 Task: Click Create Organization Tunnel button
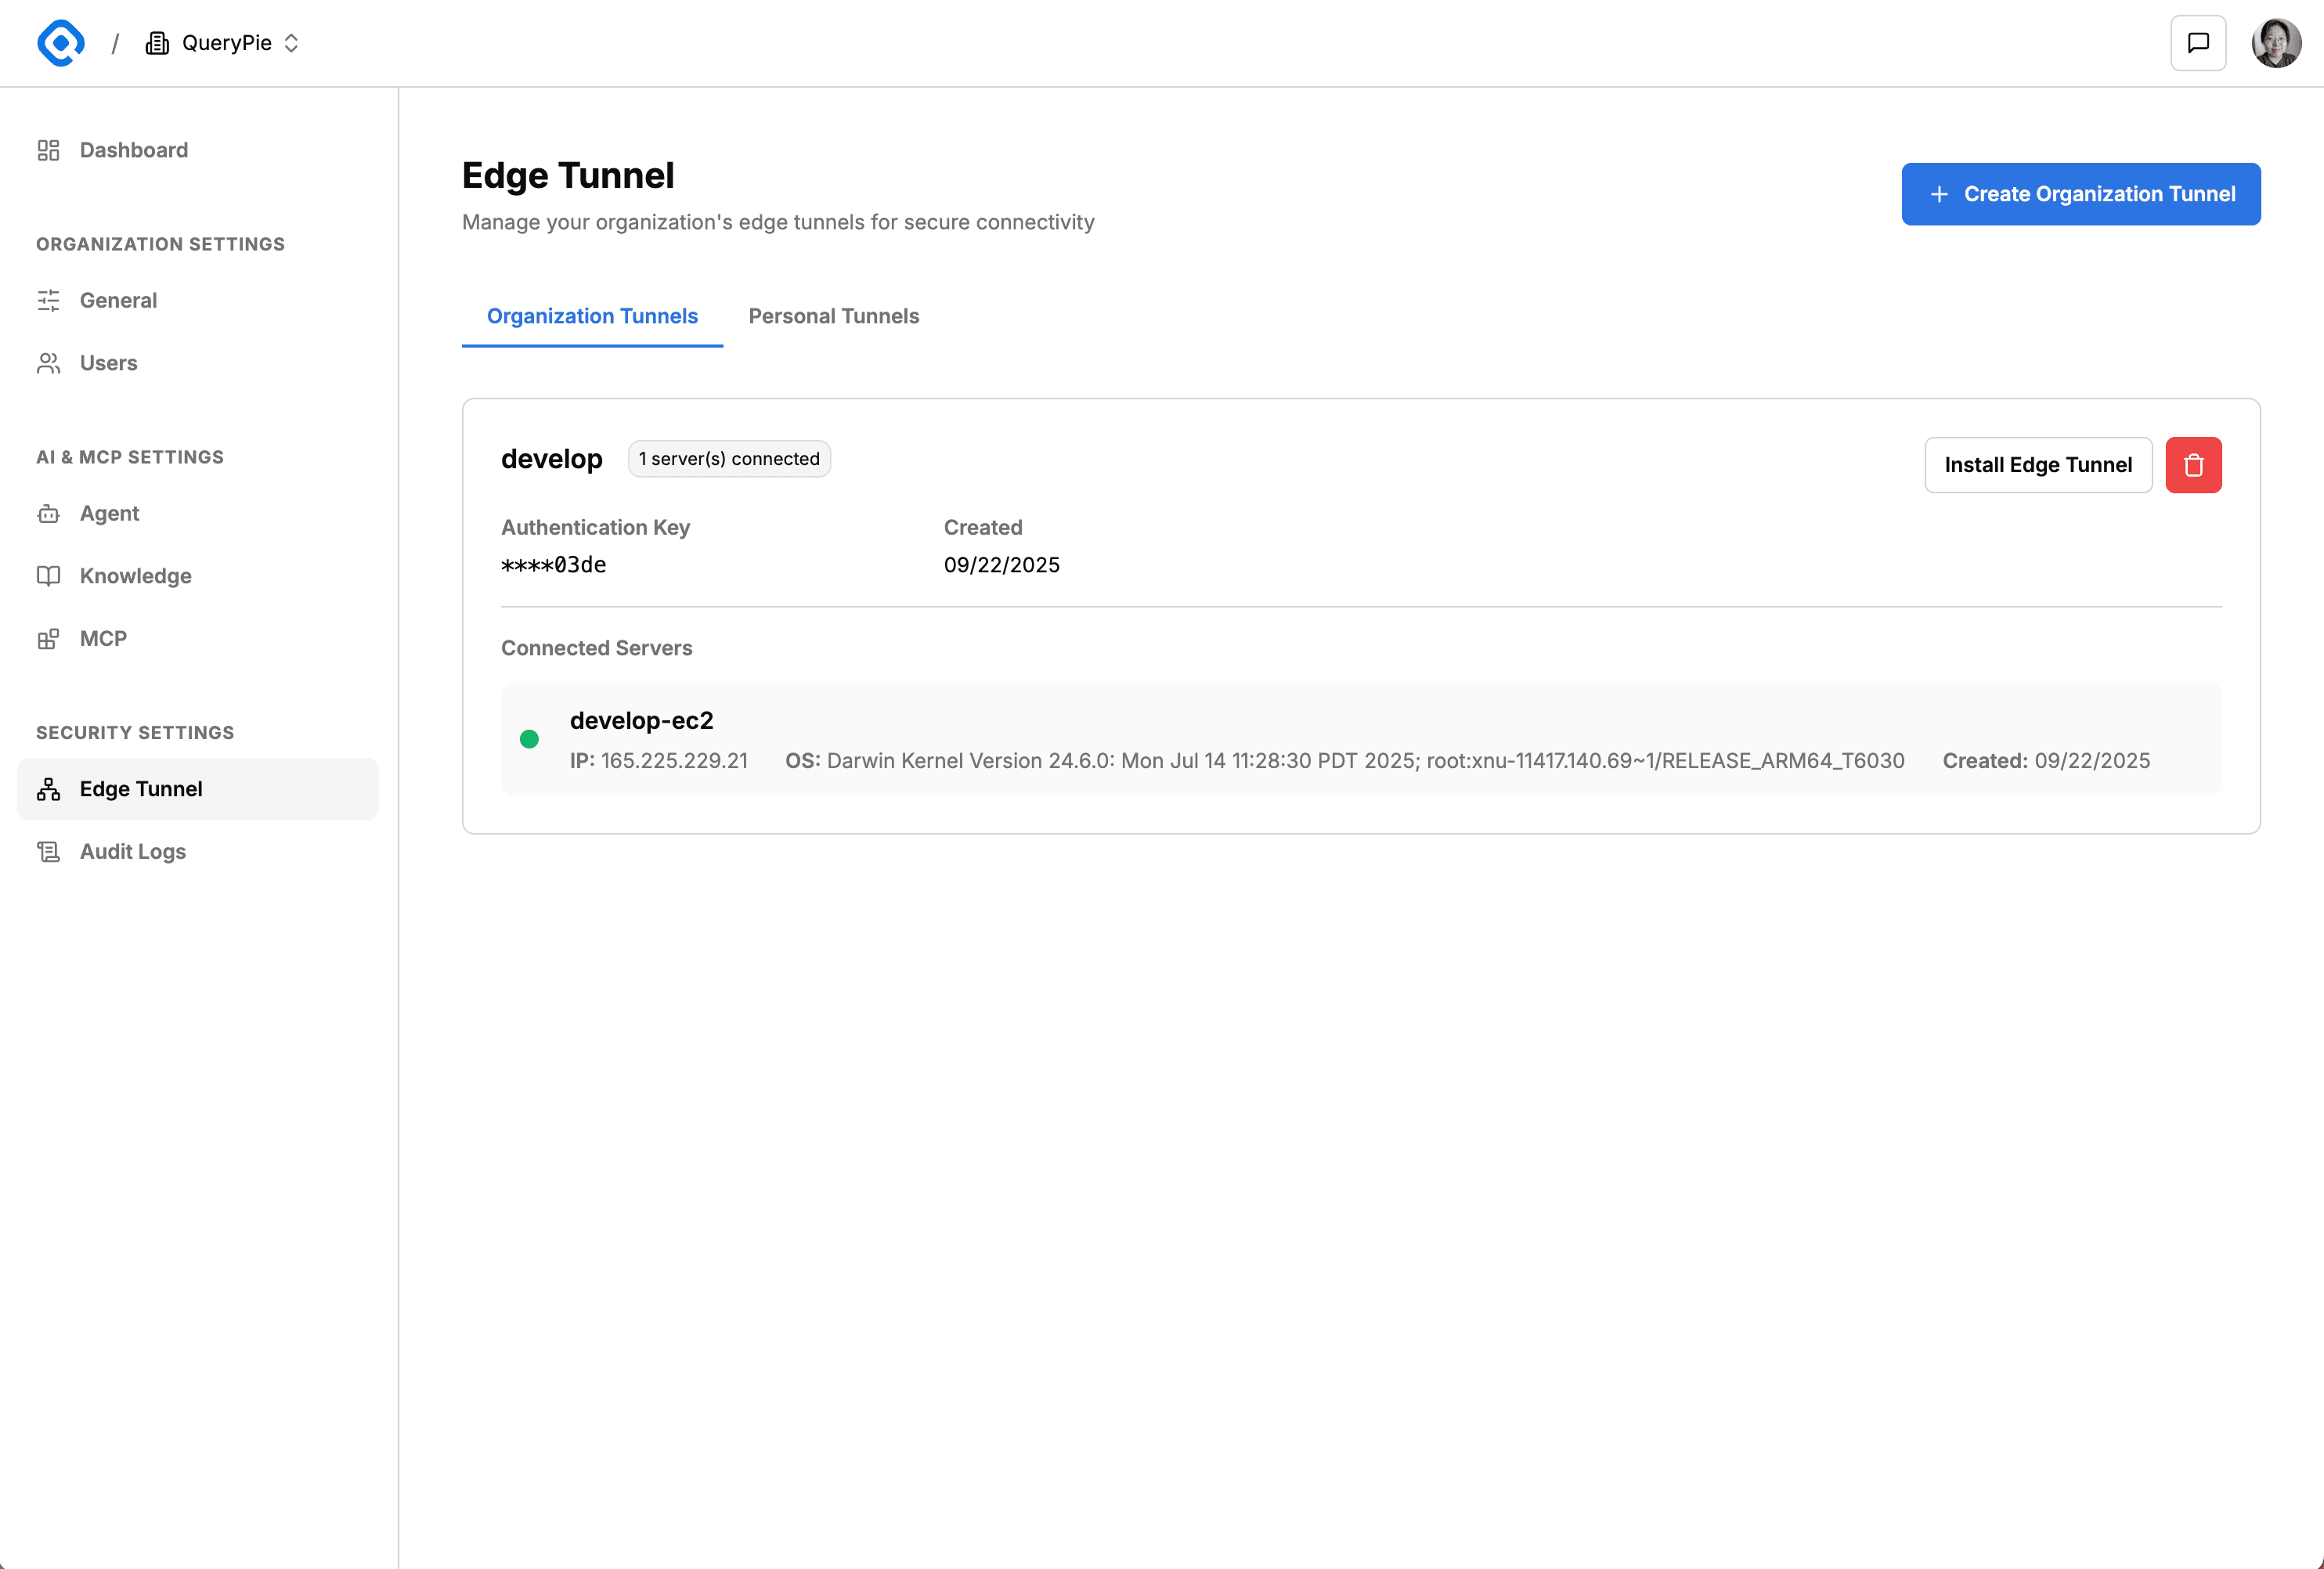pos(2080,194)
